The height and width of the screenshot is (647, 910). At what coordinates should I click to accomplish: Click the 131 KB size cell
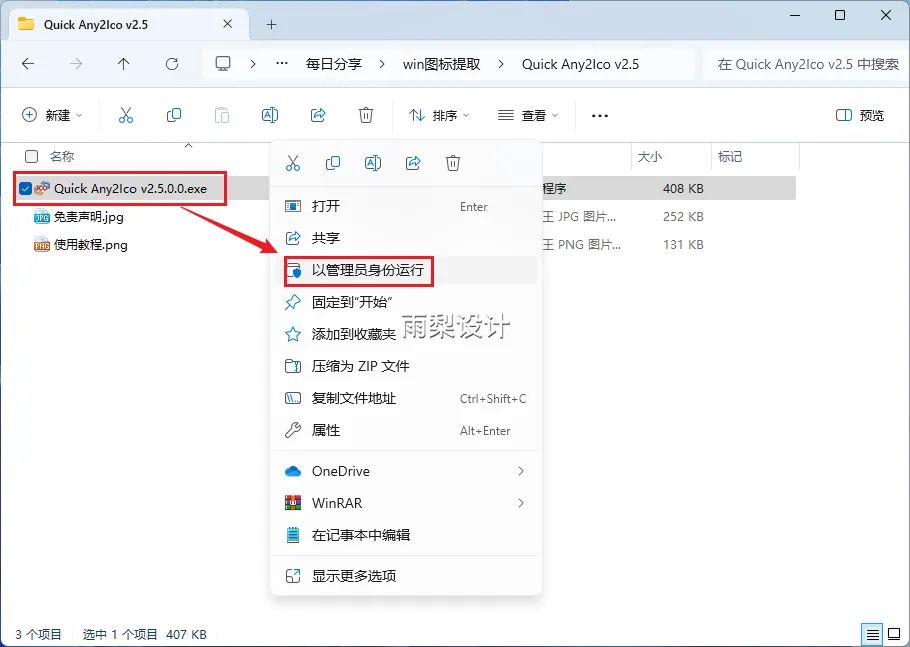click(x=683, y=245)
